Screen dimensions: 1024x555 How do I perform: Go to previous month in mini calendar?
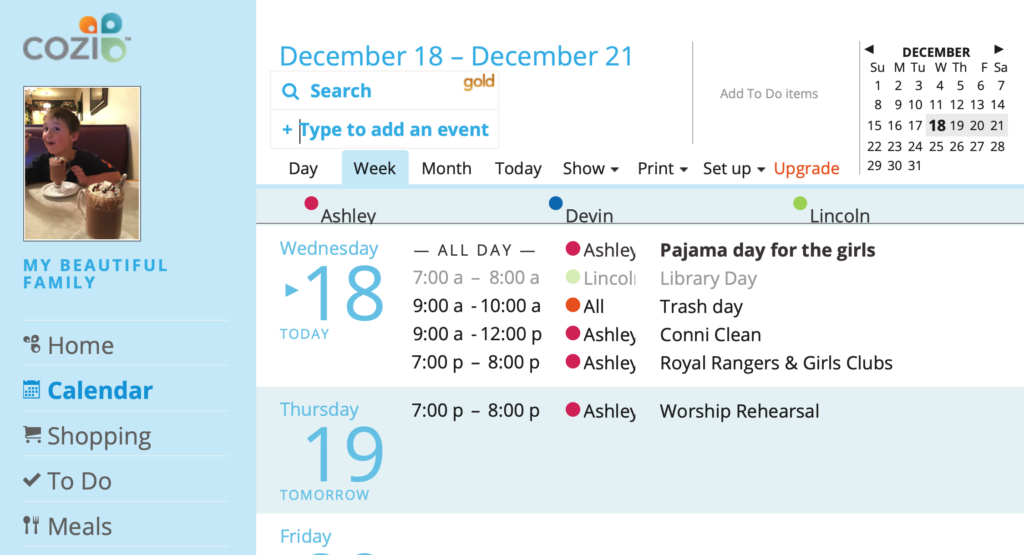coord(869,49)
